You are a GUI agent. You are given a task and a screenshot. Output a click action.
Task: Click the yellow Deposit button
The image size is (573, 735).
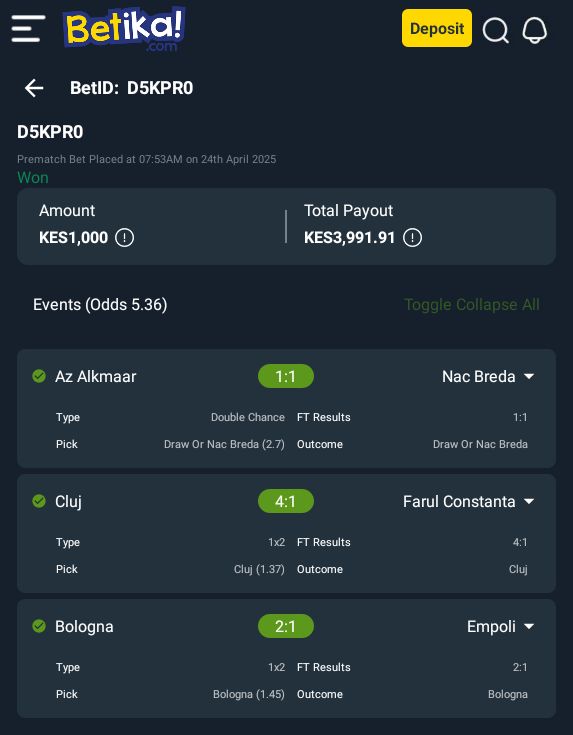437,28
